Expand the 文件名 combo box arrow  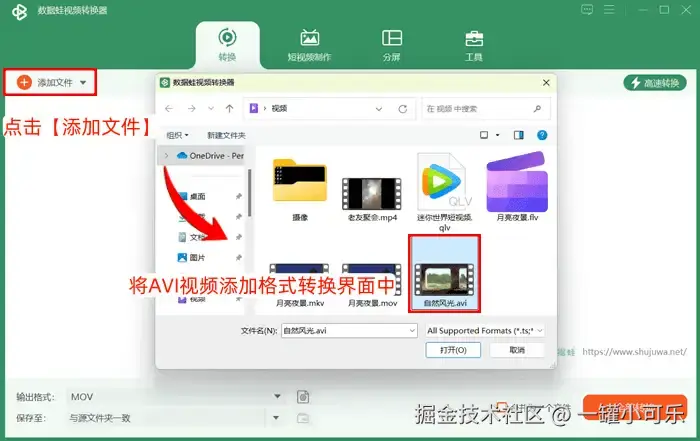412,331
